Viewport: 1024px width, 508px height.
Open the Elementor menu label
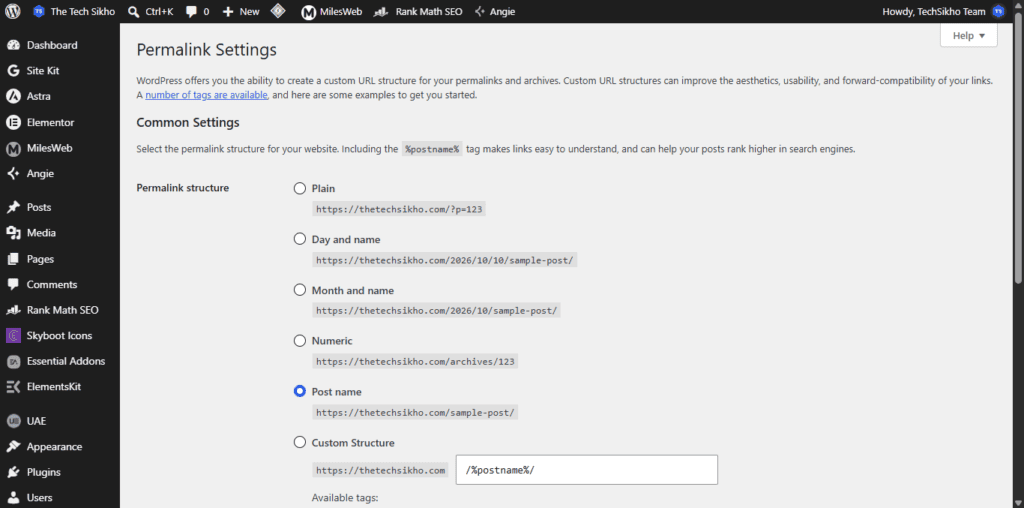pyautogui.click(x=50, y=122)
